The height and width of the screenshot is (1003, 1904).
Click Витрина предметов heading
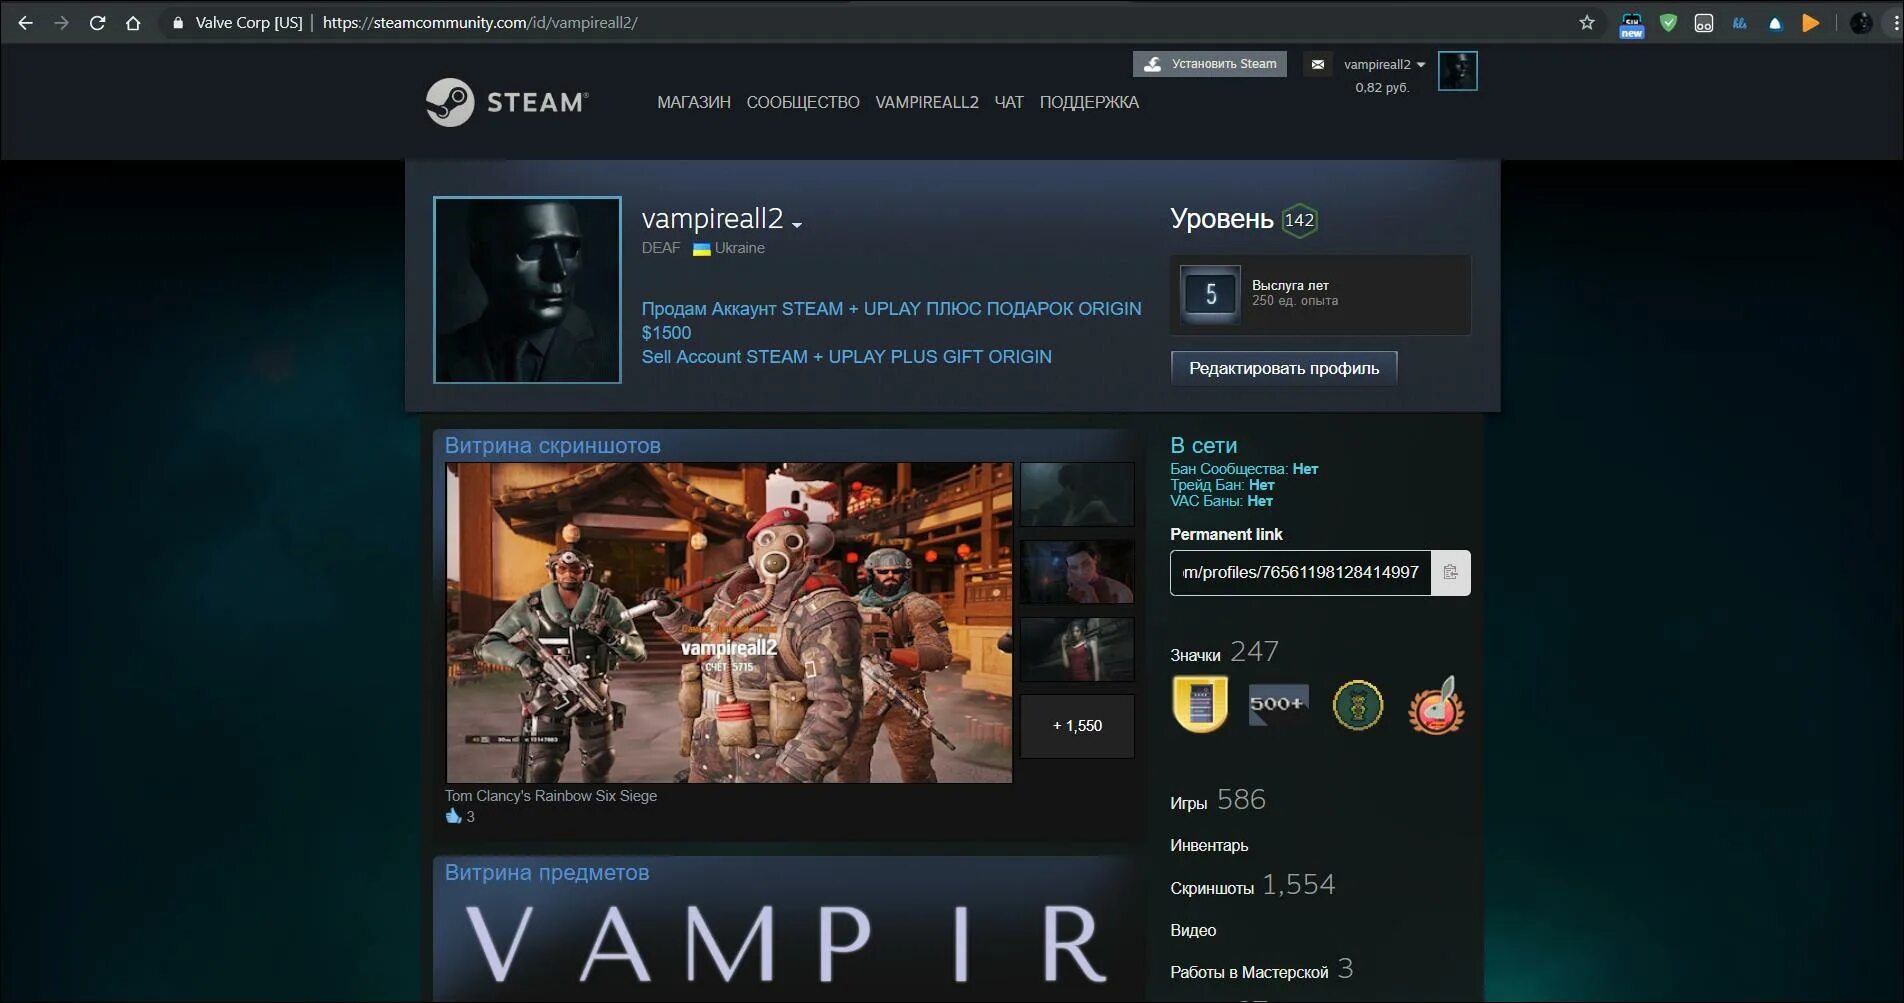click(547, 873)
